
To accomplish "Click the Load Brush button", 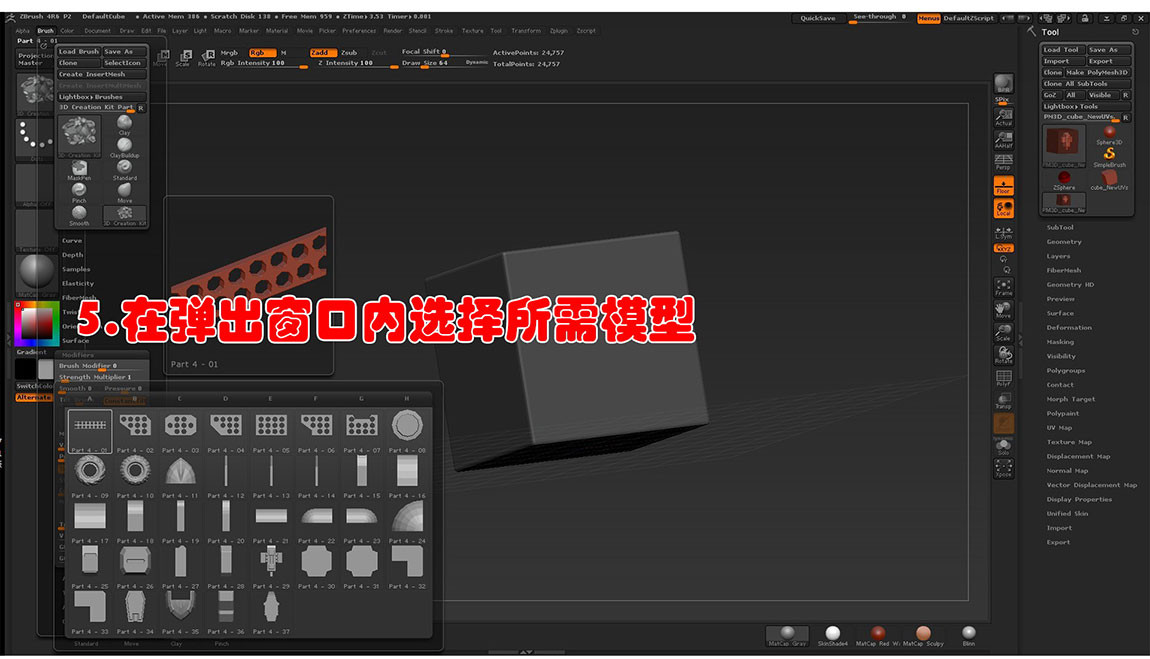I will [x=78, y=52].
